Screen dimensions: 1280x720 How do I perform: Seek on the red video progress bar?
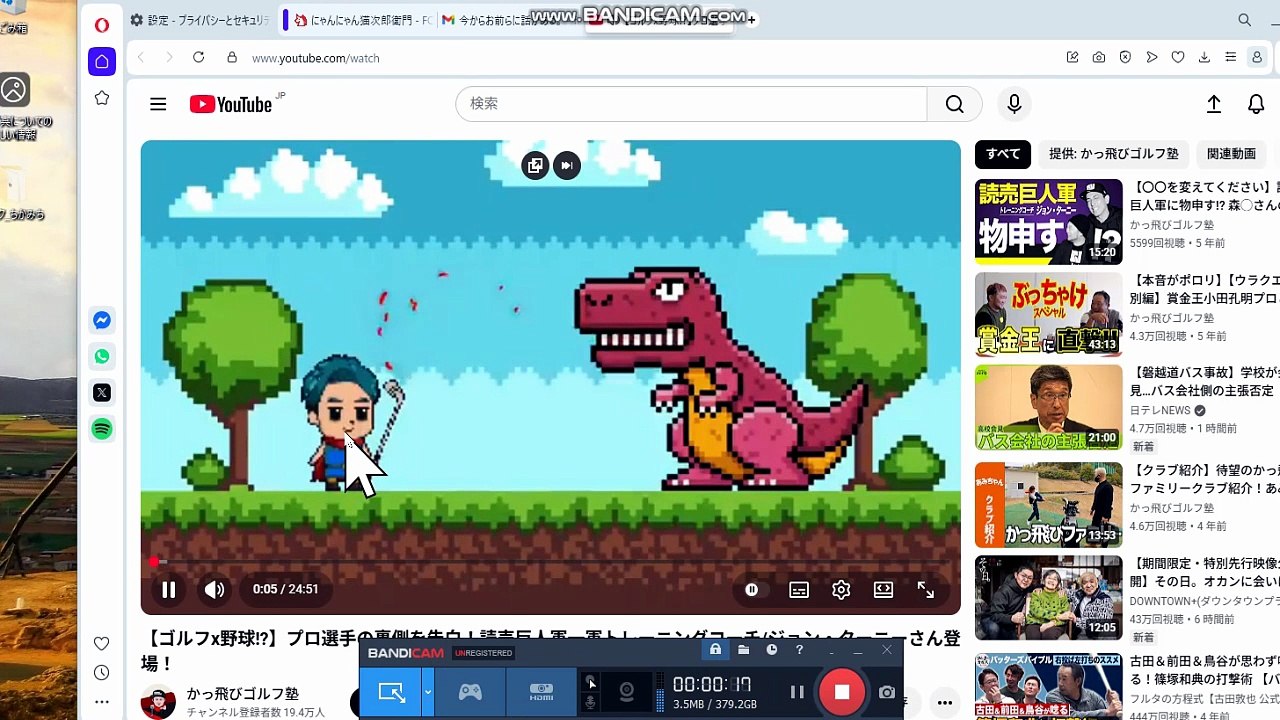tap(551, 562)
